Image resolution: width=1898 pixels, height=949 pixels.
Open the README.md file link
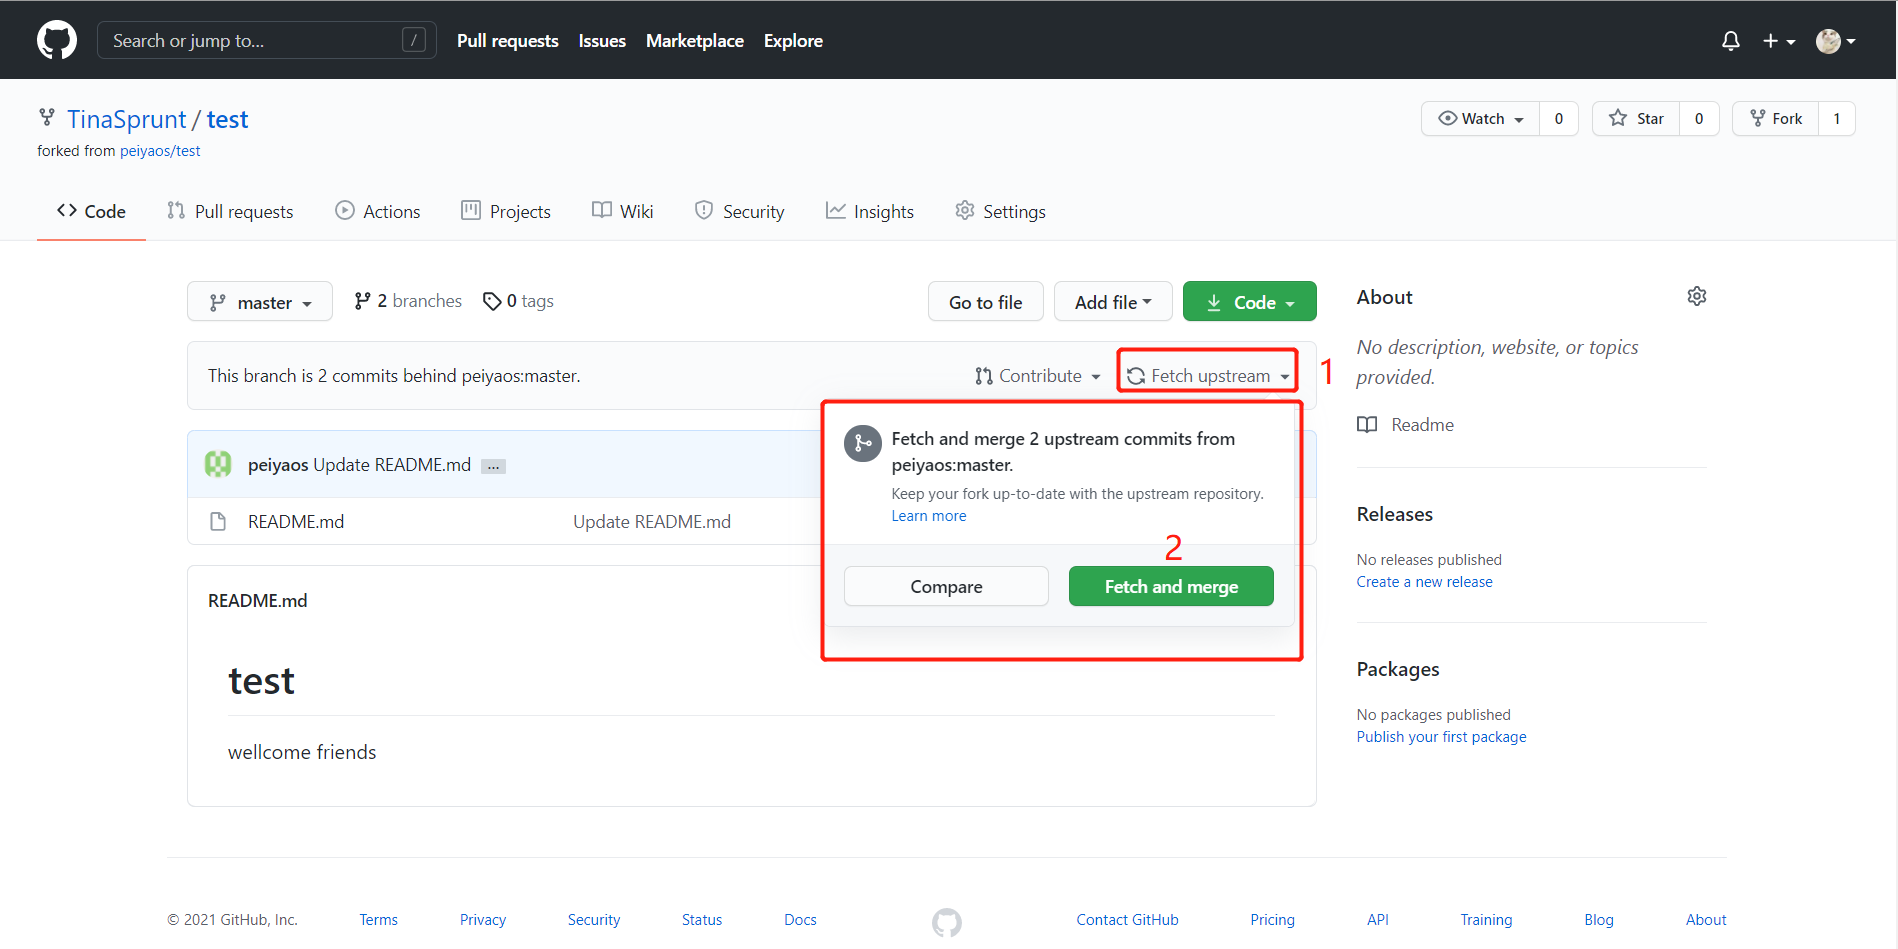pos(296,521)
